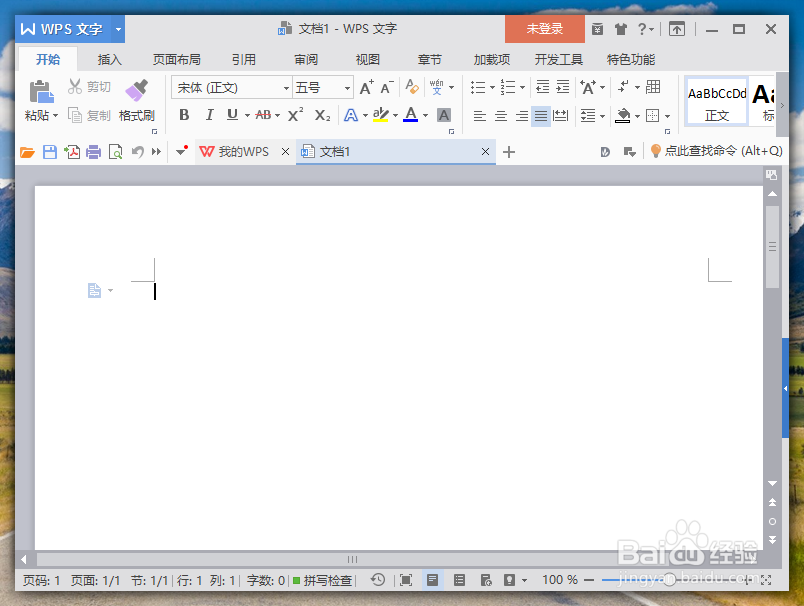The height and width of the screenshot is (606, 804).
Task: Switch to the 引用 ribbon tab
Action: 244,59
